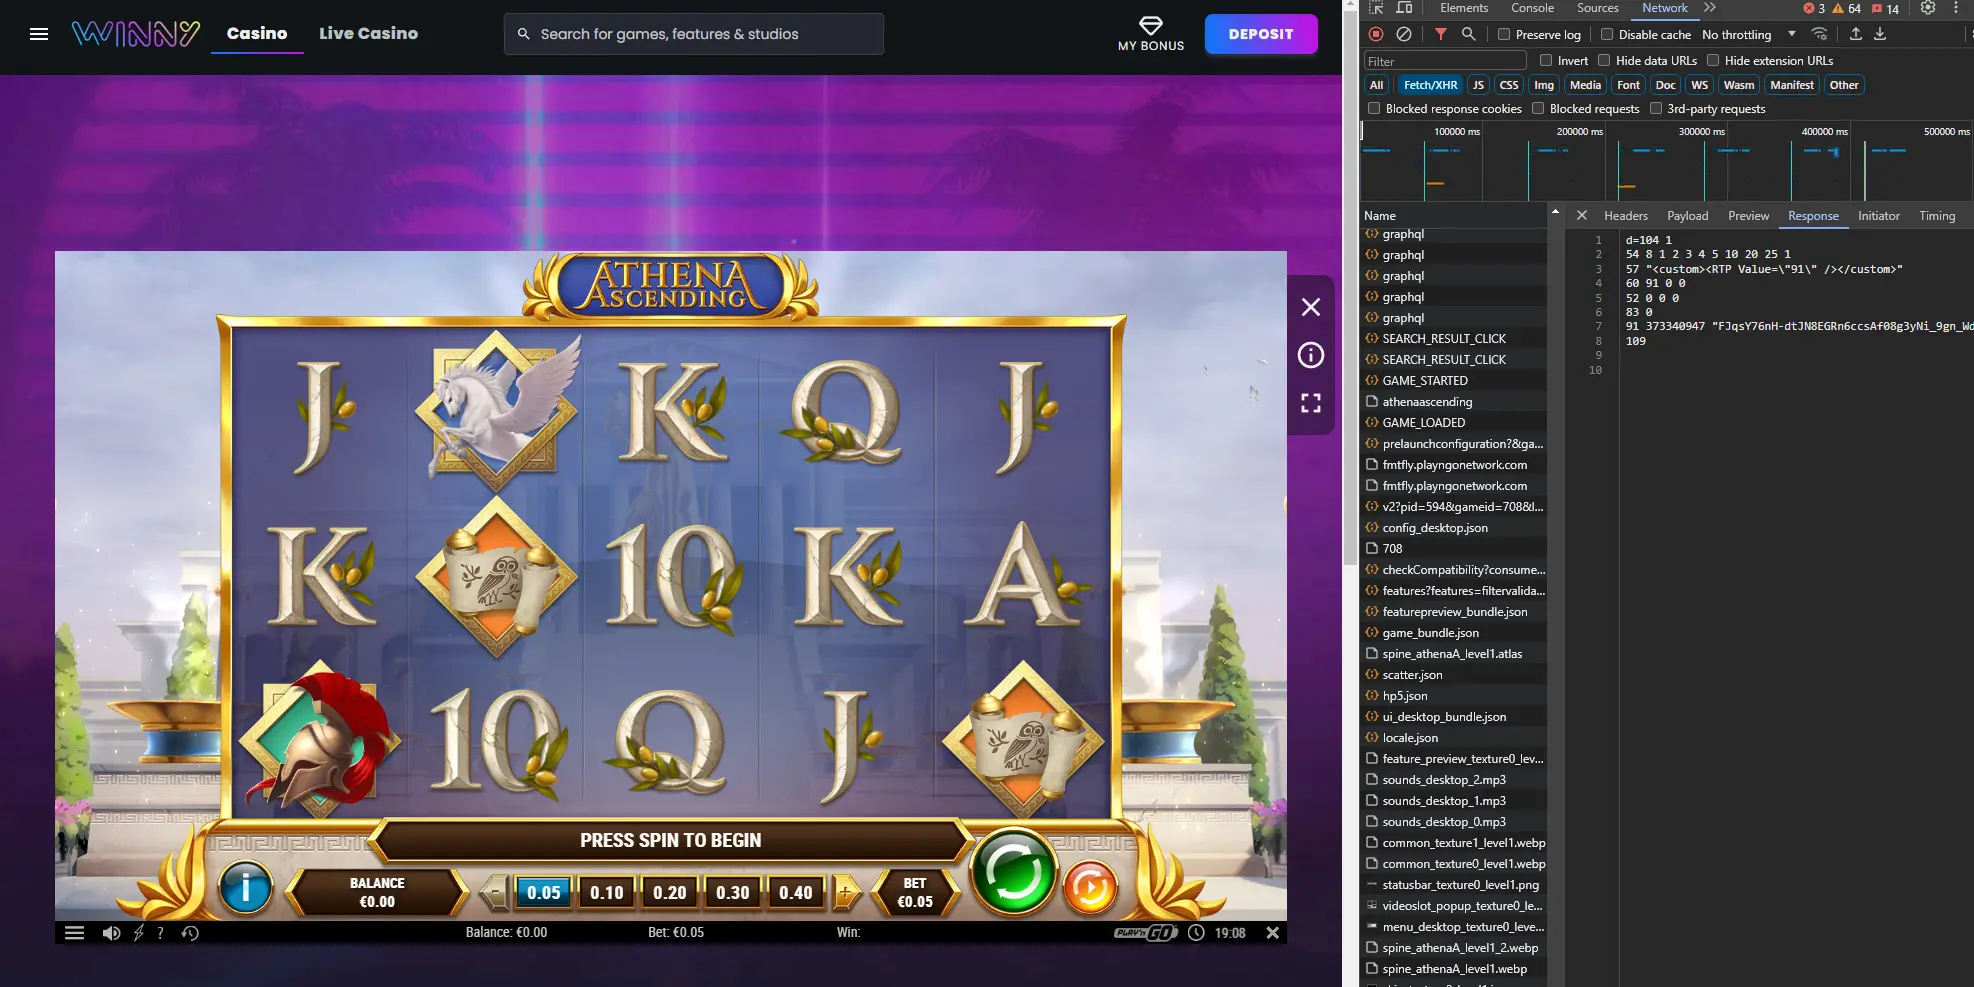Image resolution: width=1974 pixels, height=987 pixels.
Task: Open game help question mark
Action: (160, 933)
